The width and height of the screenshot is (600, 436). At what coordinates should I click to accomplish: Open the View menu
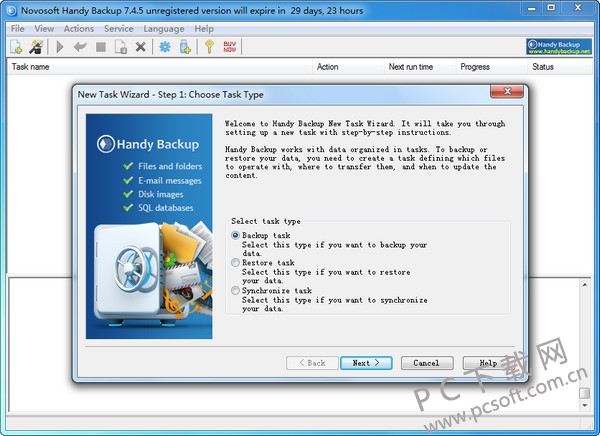[44, 29]
